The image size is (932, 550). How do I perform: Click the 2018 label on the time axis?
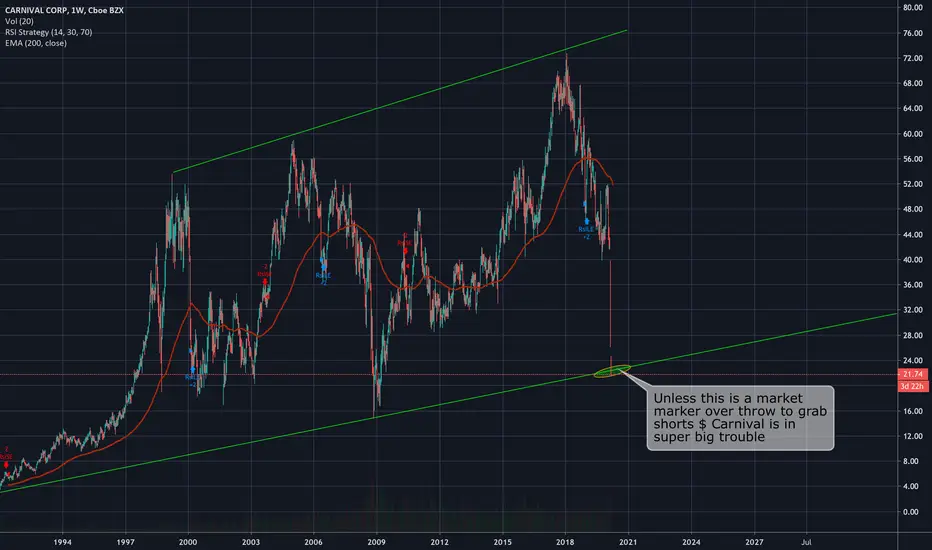point(565,542)
